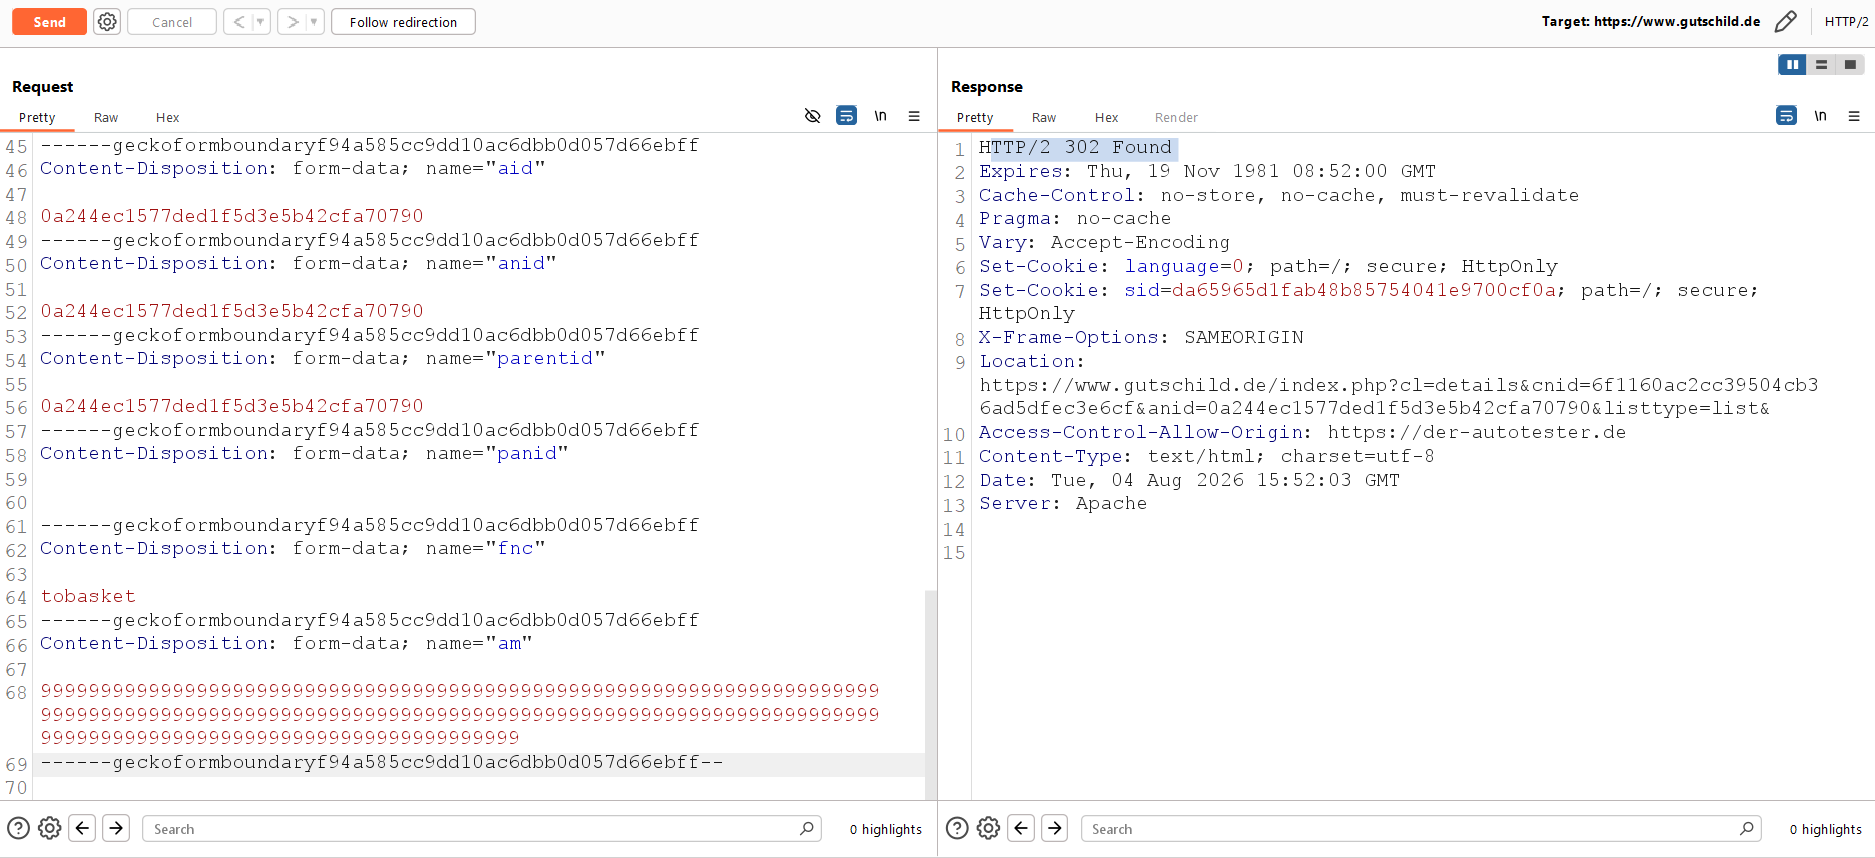Open the Response Hex tab
Image resolution: width=1875 pixels, height=858 pixels.
(1106, 117)
